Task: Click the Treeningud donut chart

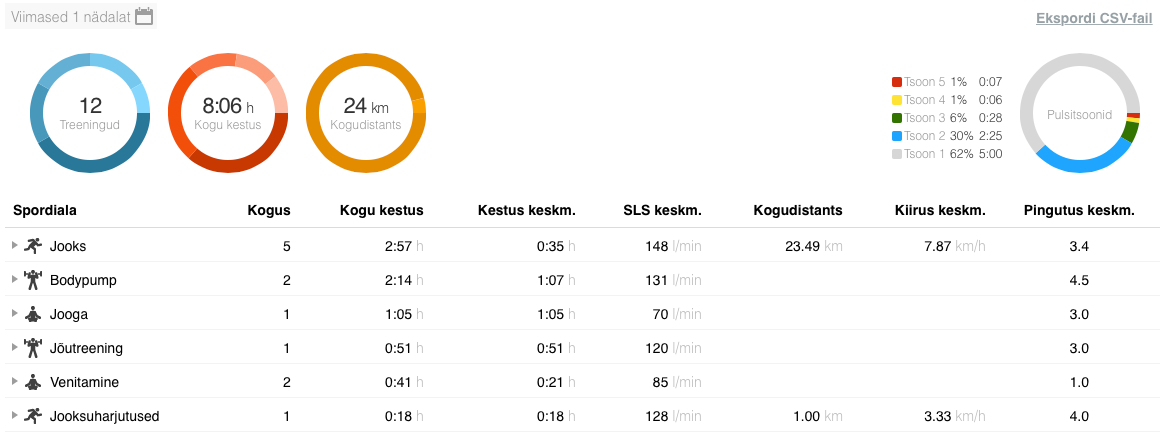Action: 90,113
